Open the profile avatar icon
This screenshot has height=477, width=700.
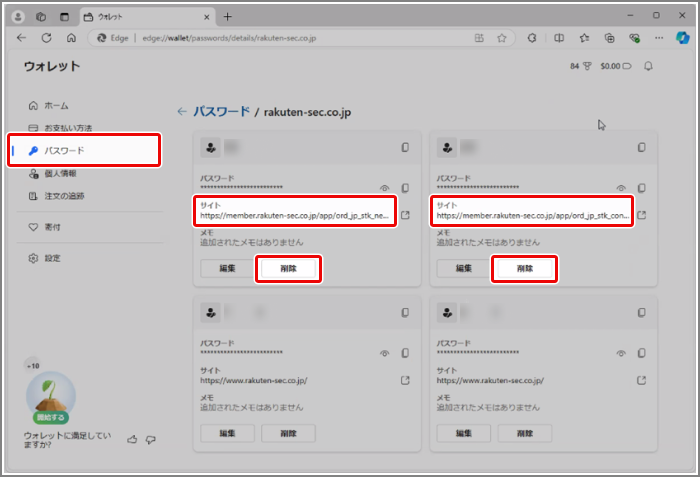(x=18, y=17)
